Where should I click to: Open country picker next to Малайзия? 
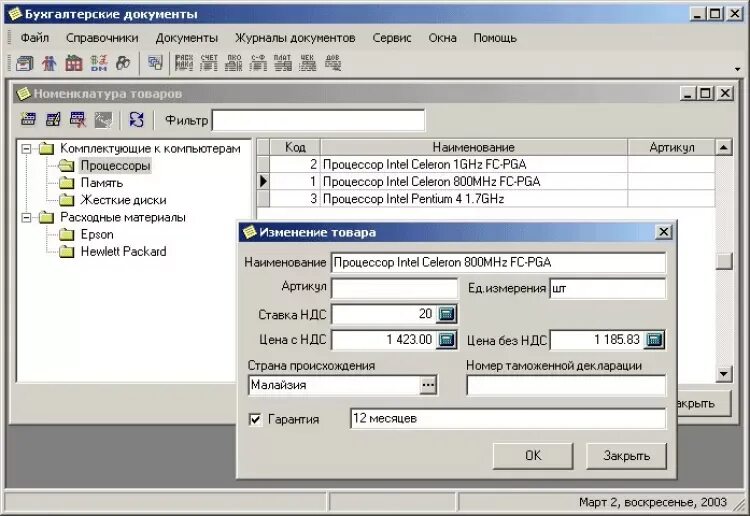click(x=428, y=385)
